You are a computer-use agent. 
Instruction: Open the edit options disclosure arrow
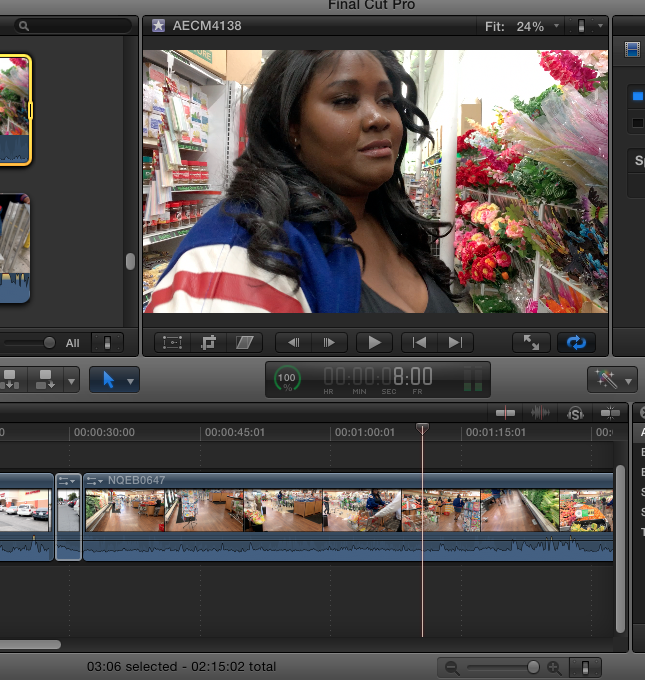[x=71, y=381]
